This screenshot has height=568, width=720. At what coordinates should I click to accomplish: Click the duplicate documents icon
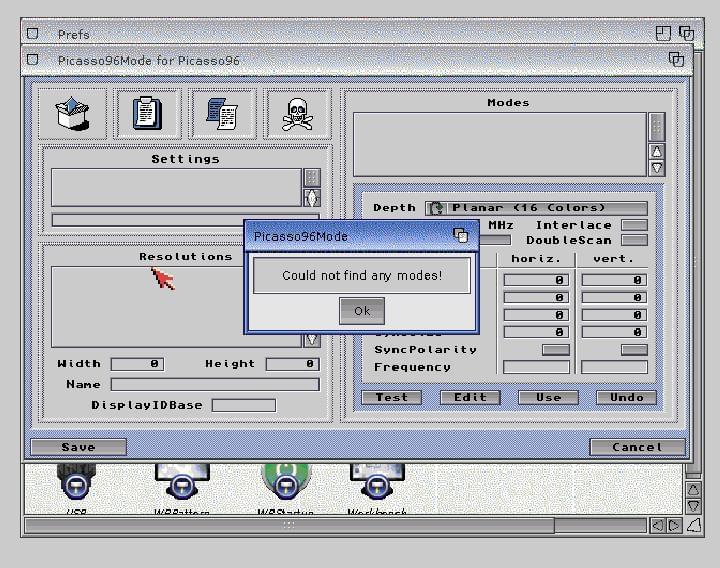pos(222,113)
